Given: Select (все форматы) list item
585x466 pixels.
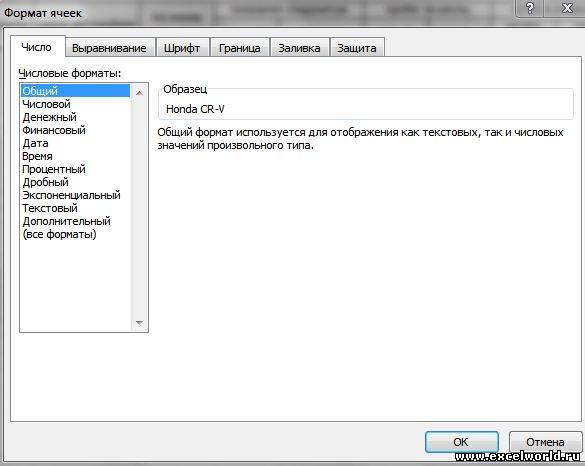Looking at the screenshot, I should (x=59, y=234).
